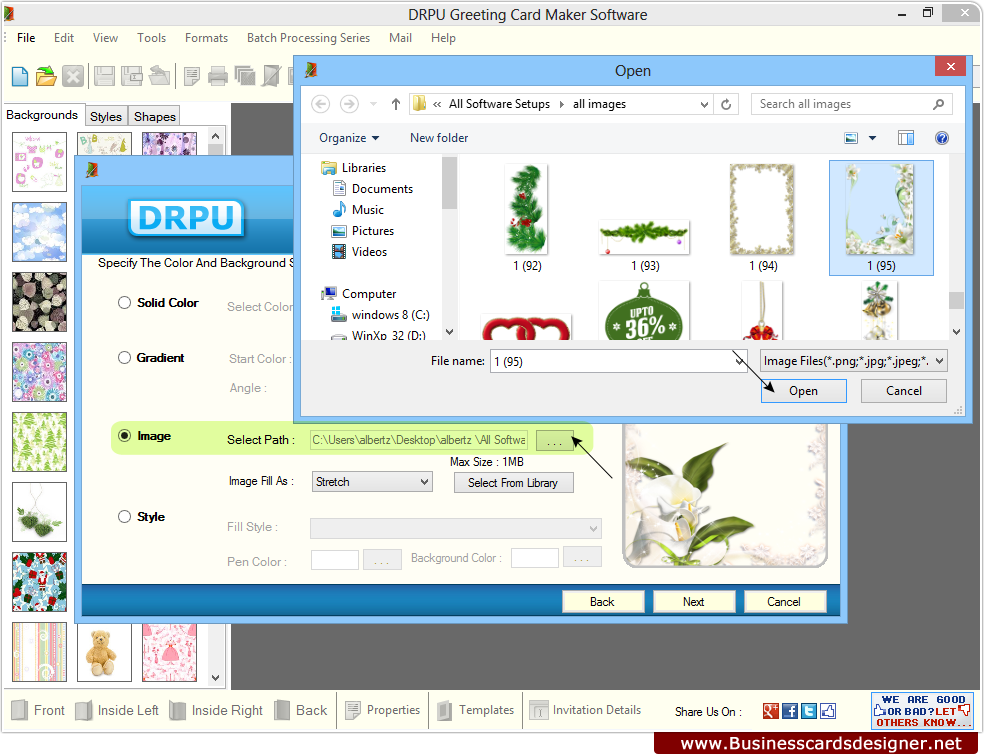984x754 pixels.
Task: Open the file type filter dropdown
Action: tap(853, 361)
